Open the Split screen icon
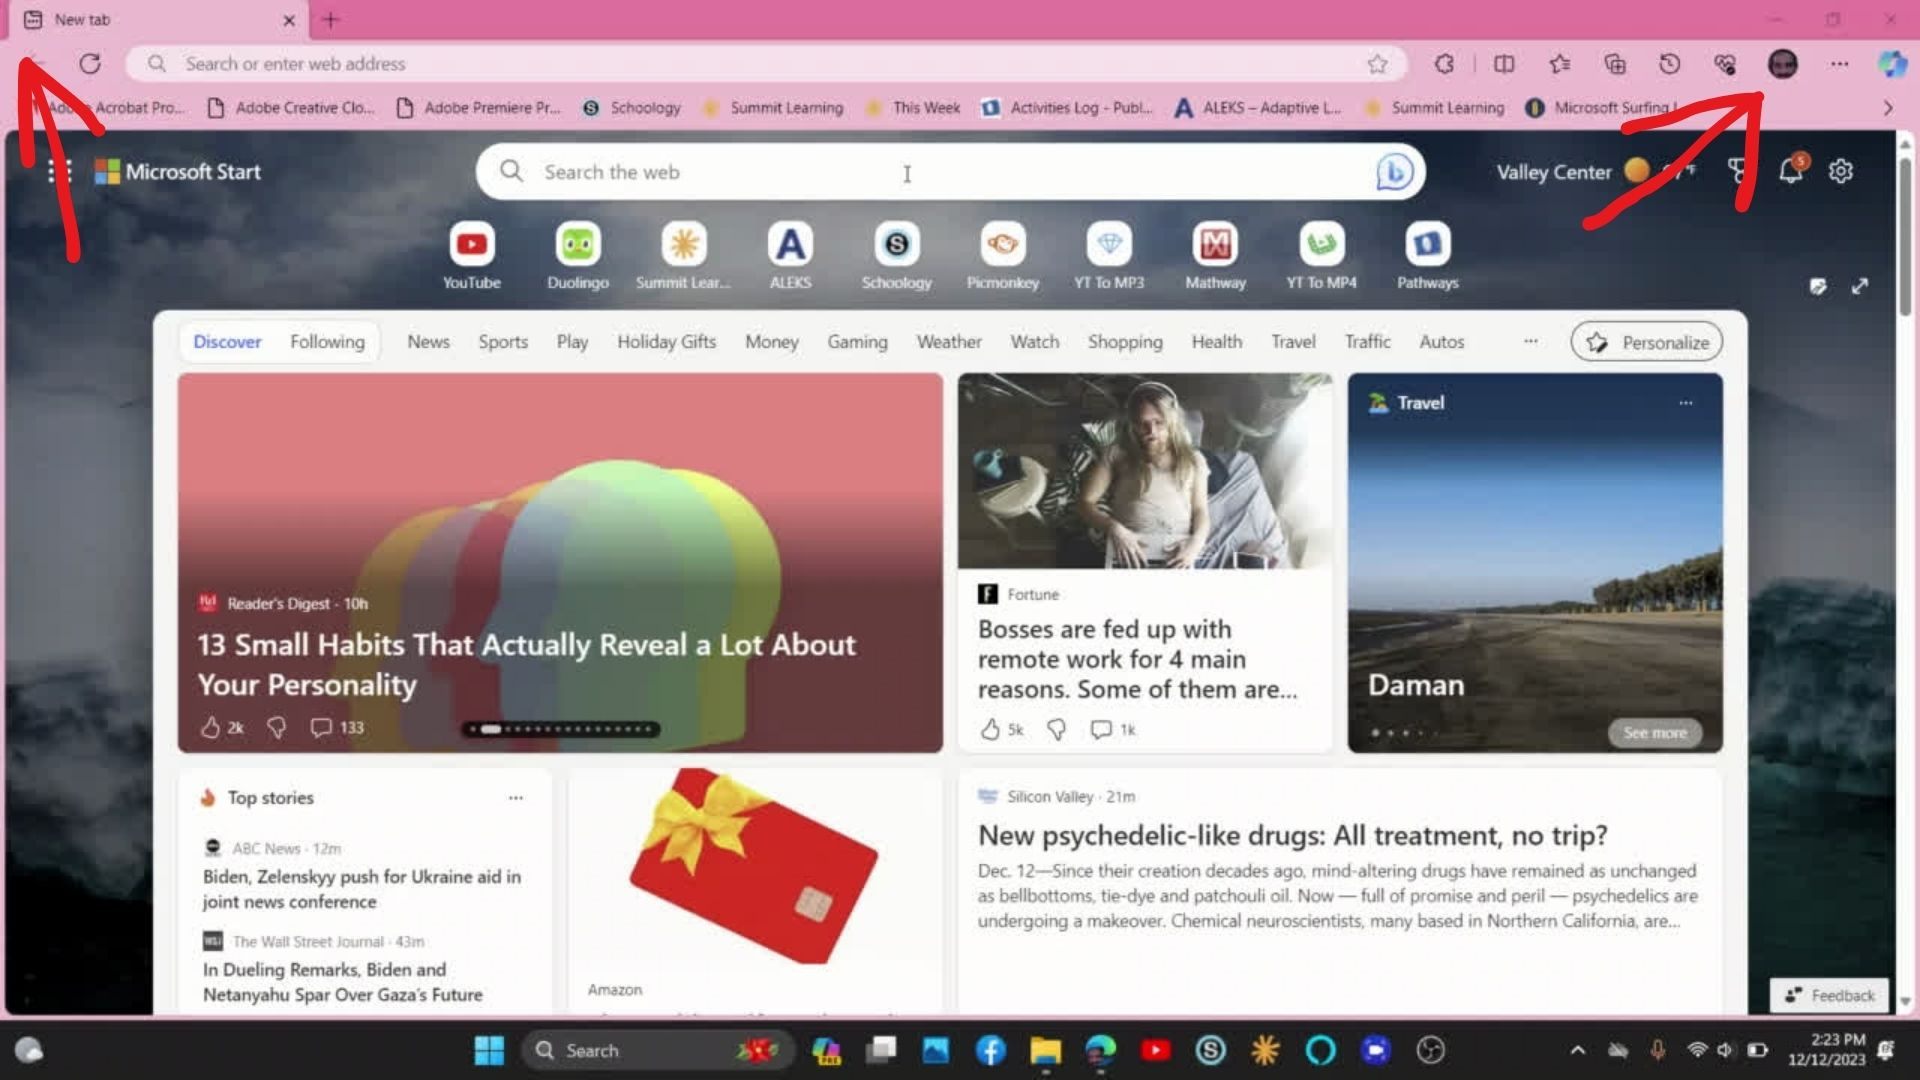Image resolution: width=1920 pixels, height=1080 pixels. click(x=1503, y=64)
